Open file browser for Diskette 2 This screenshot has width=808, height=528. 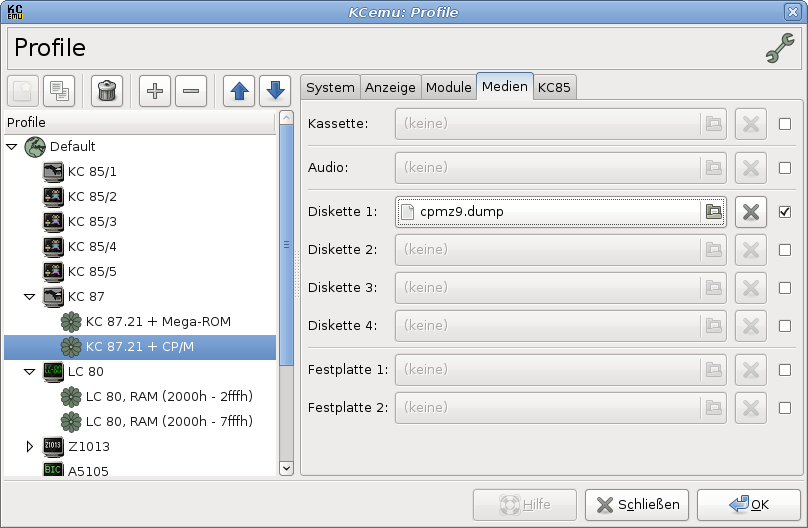tap(714, 250)
